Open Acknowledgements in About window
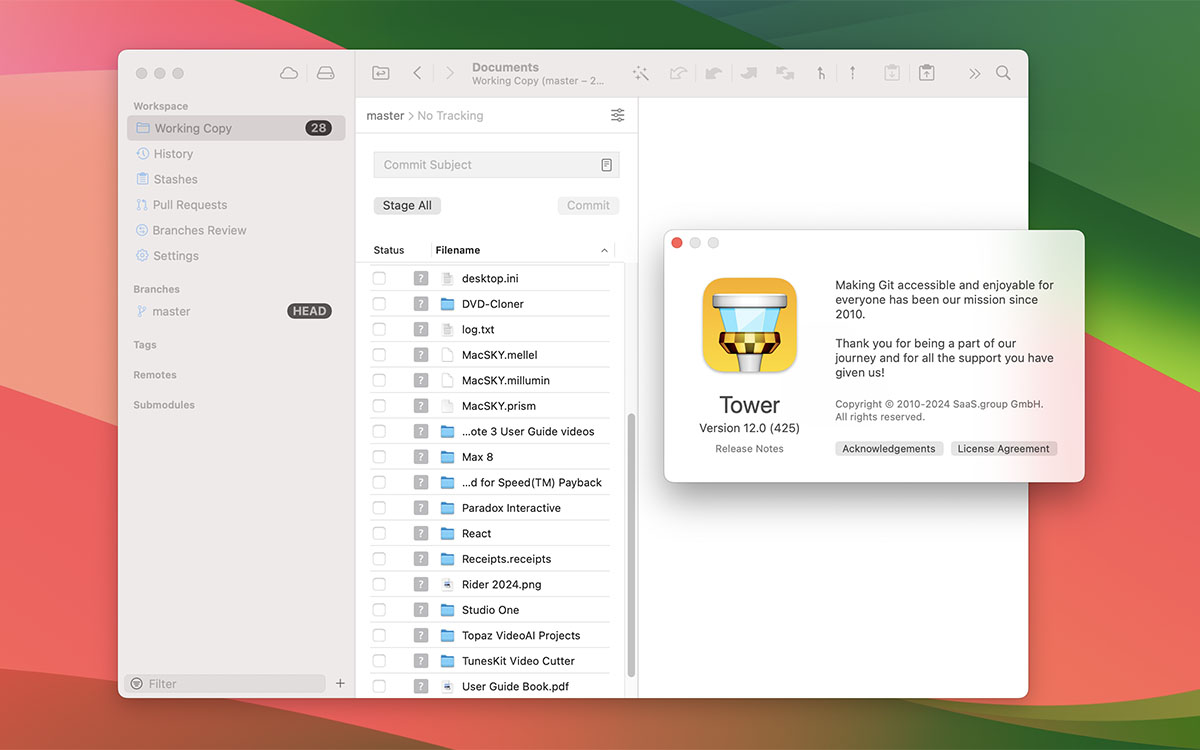 pyautogui.click(x=889, y=449)
